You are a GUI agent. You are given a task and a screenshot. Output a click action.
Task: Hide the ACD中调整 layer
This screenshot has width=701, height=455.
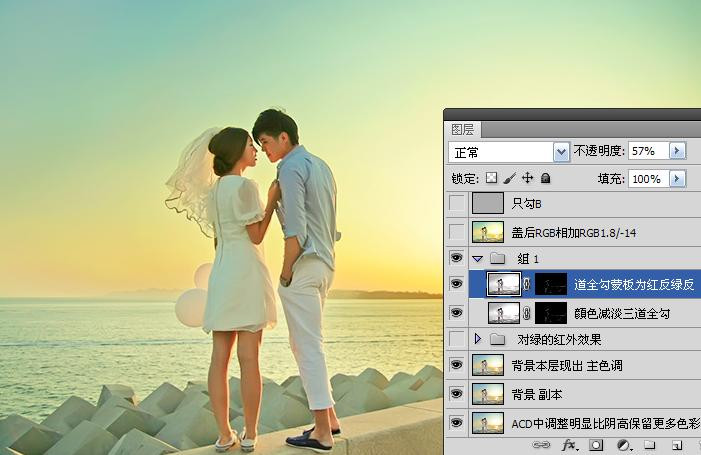coord(456,422)
